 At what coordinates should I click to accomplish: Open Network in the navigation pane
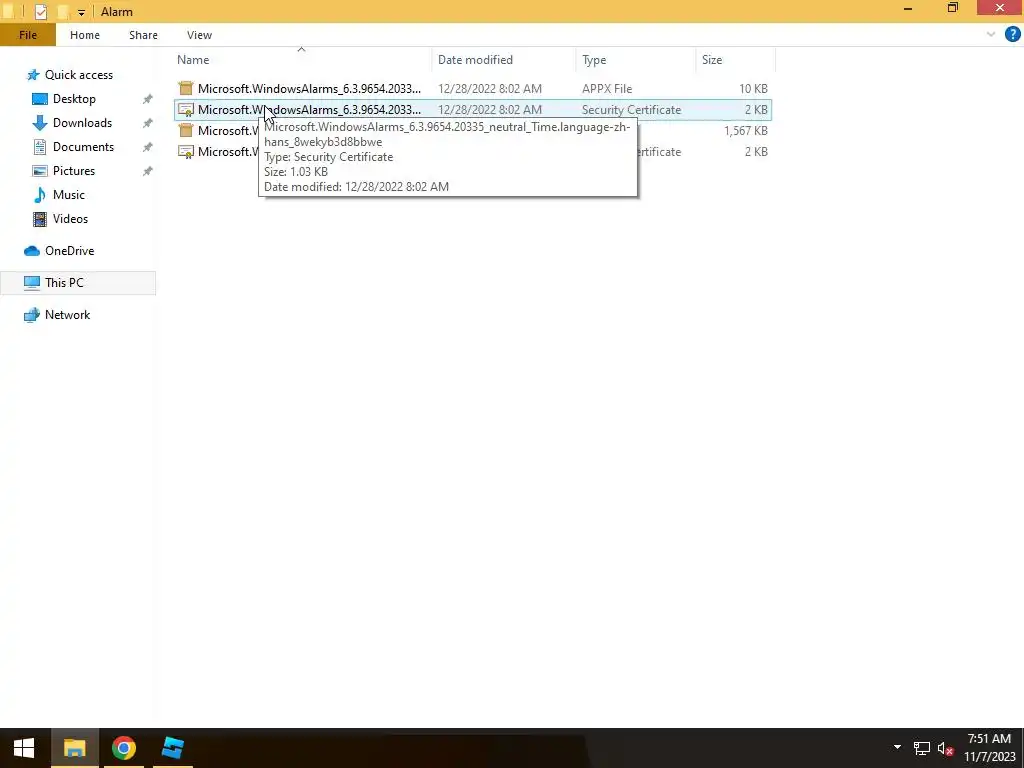tap(67, 315)
